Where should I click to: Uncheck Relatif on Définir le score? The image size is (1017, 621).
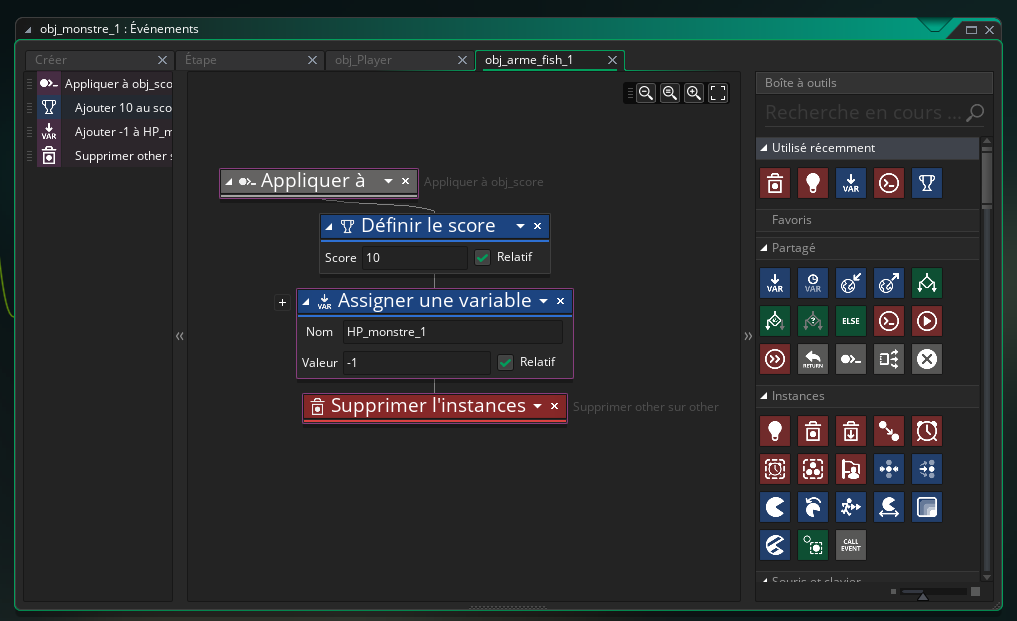pos(483,257)
